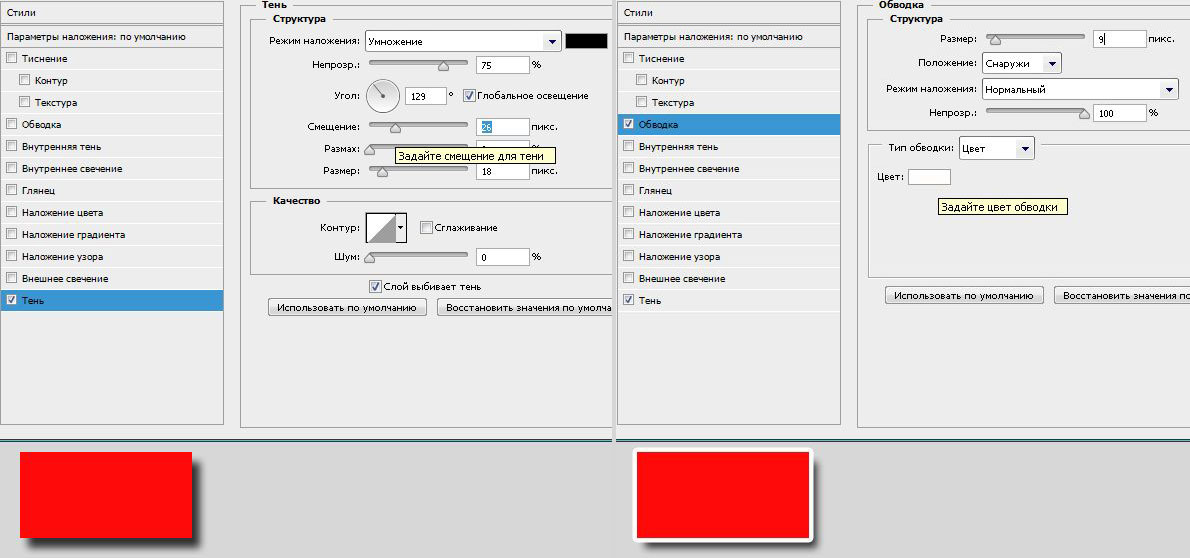Click the shadow angle dial
1190x558 pixels.
click(x=382, y=96)
